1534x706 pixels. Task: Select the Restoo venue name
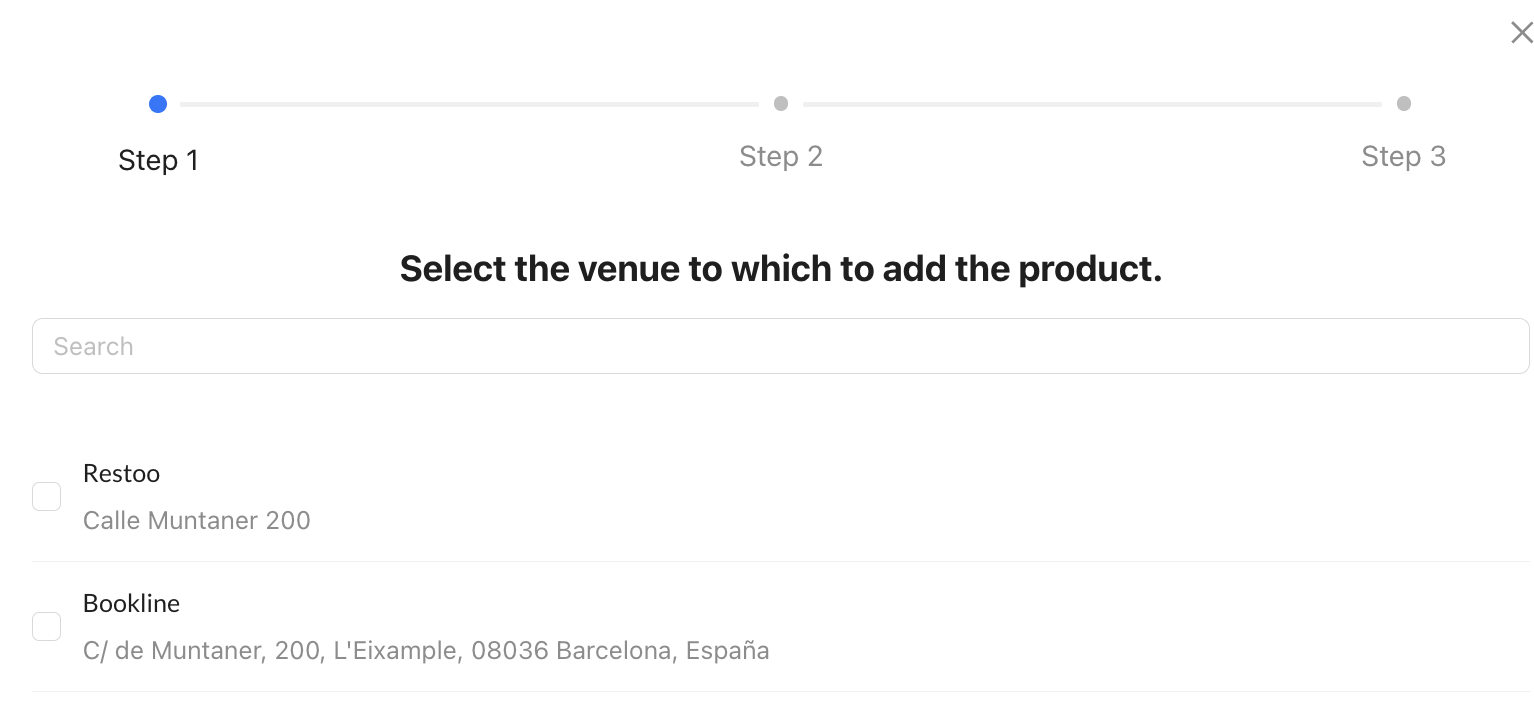pos(121,473)
